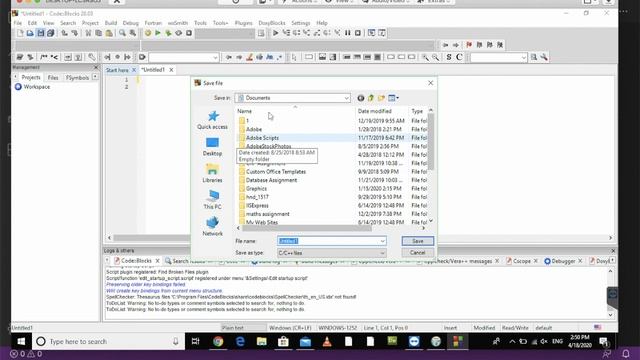Click the Rebuild icon

(x=178, y=33)
